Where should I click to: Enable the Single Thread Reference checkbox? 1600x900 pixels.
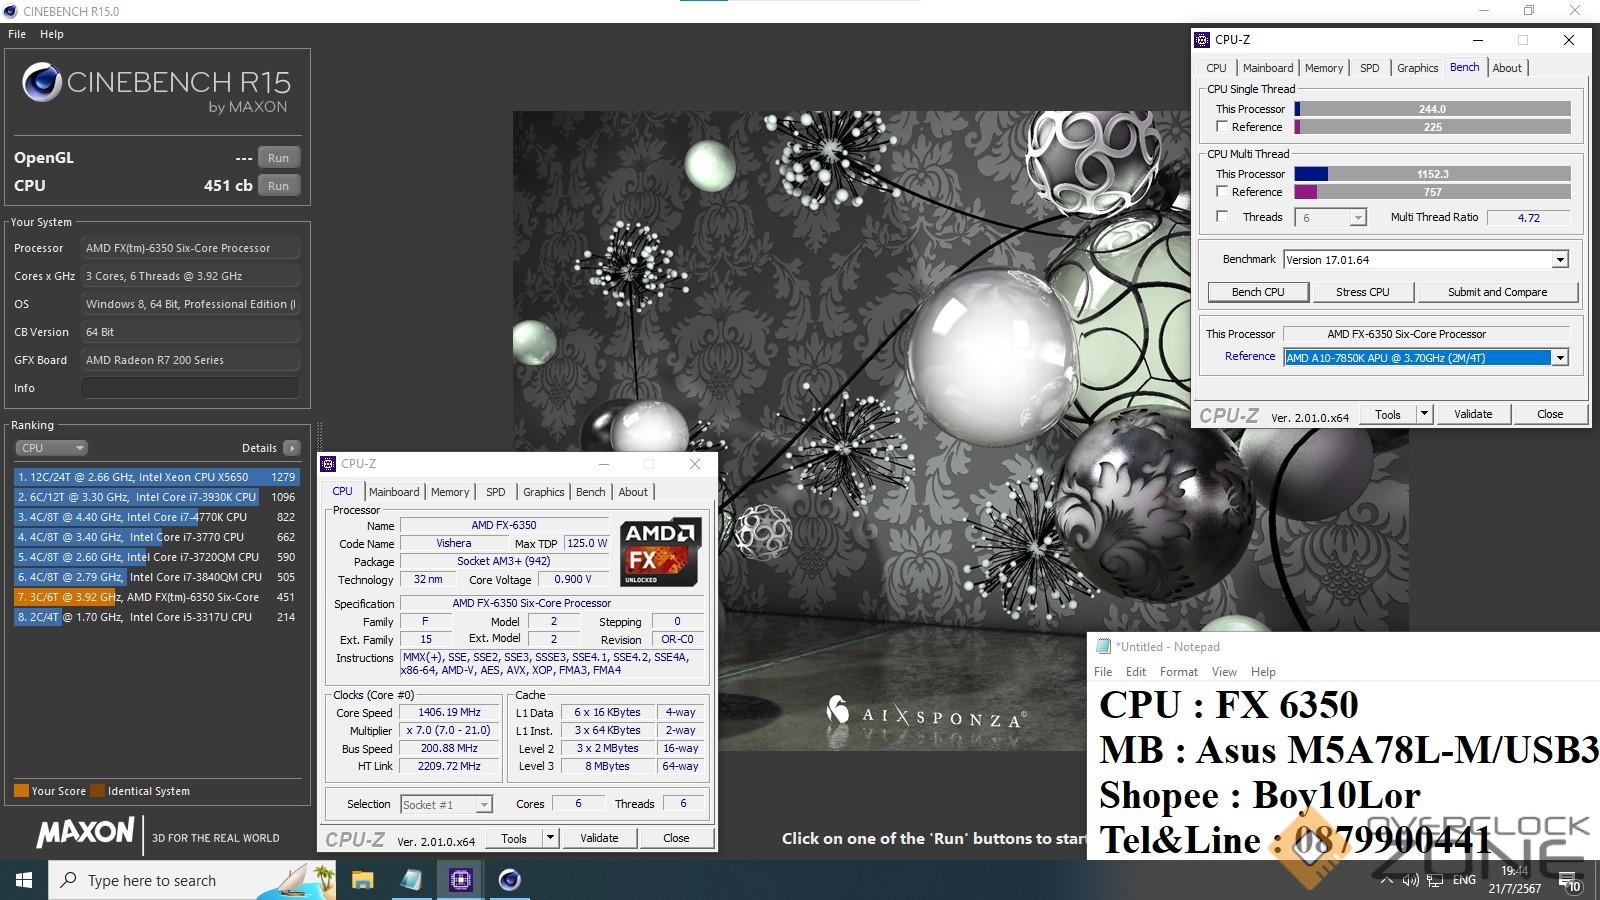pos(1222,127)
